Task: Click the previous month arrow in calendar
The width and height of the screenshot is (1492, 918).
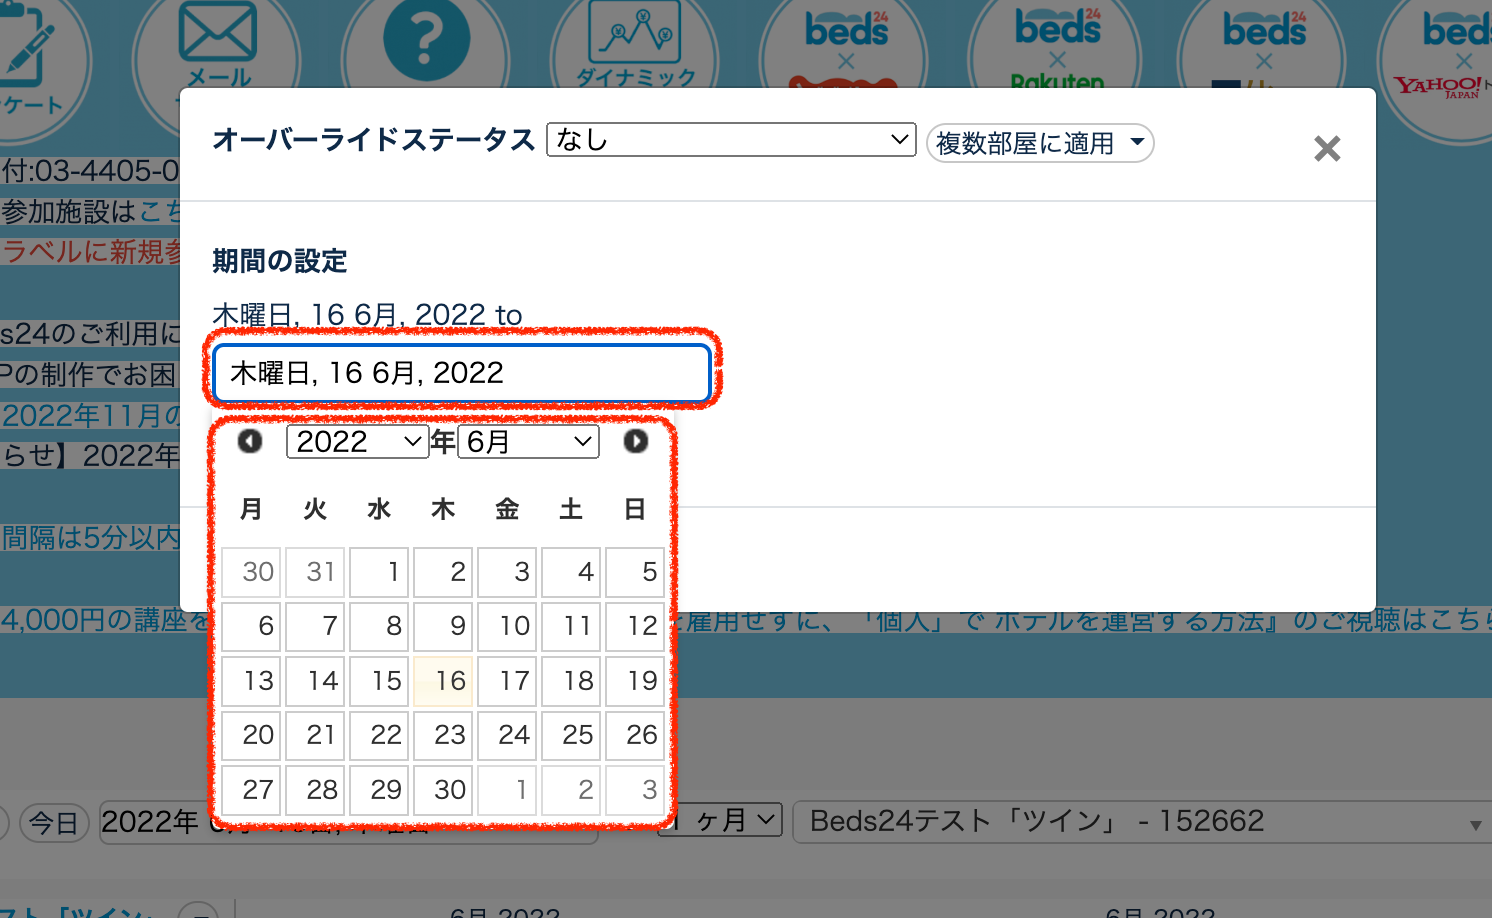Action: (249, 441)
